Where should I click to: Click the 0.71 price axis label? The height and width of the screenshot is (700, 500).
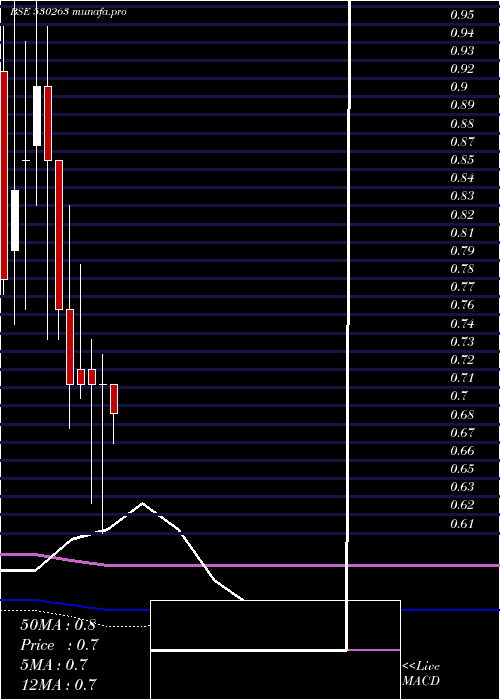pos(462,378)
